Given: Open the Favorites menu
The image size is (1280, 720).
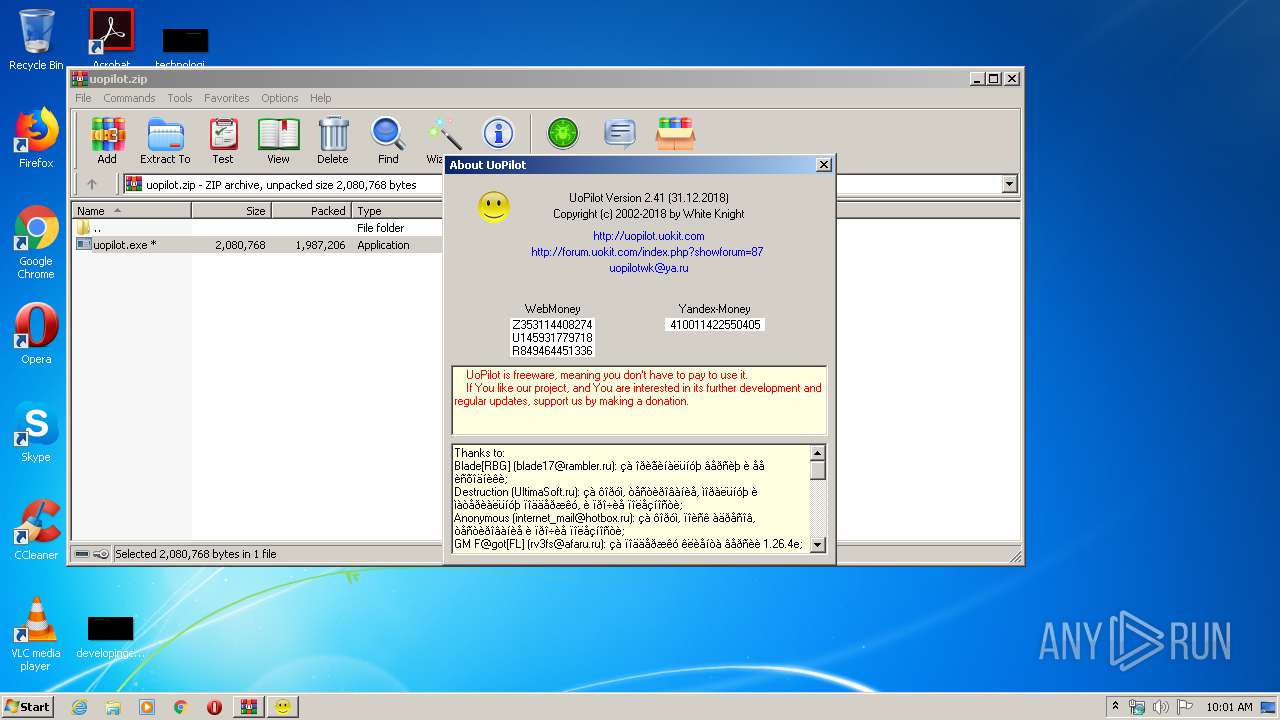Looking at the screenshot, I should [227, 98].
